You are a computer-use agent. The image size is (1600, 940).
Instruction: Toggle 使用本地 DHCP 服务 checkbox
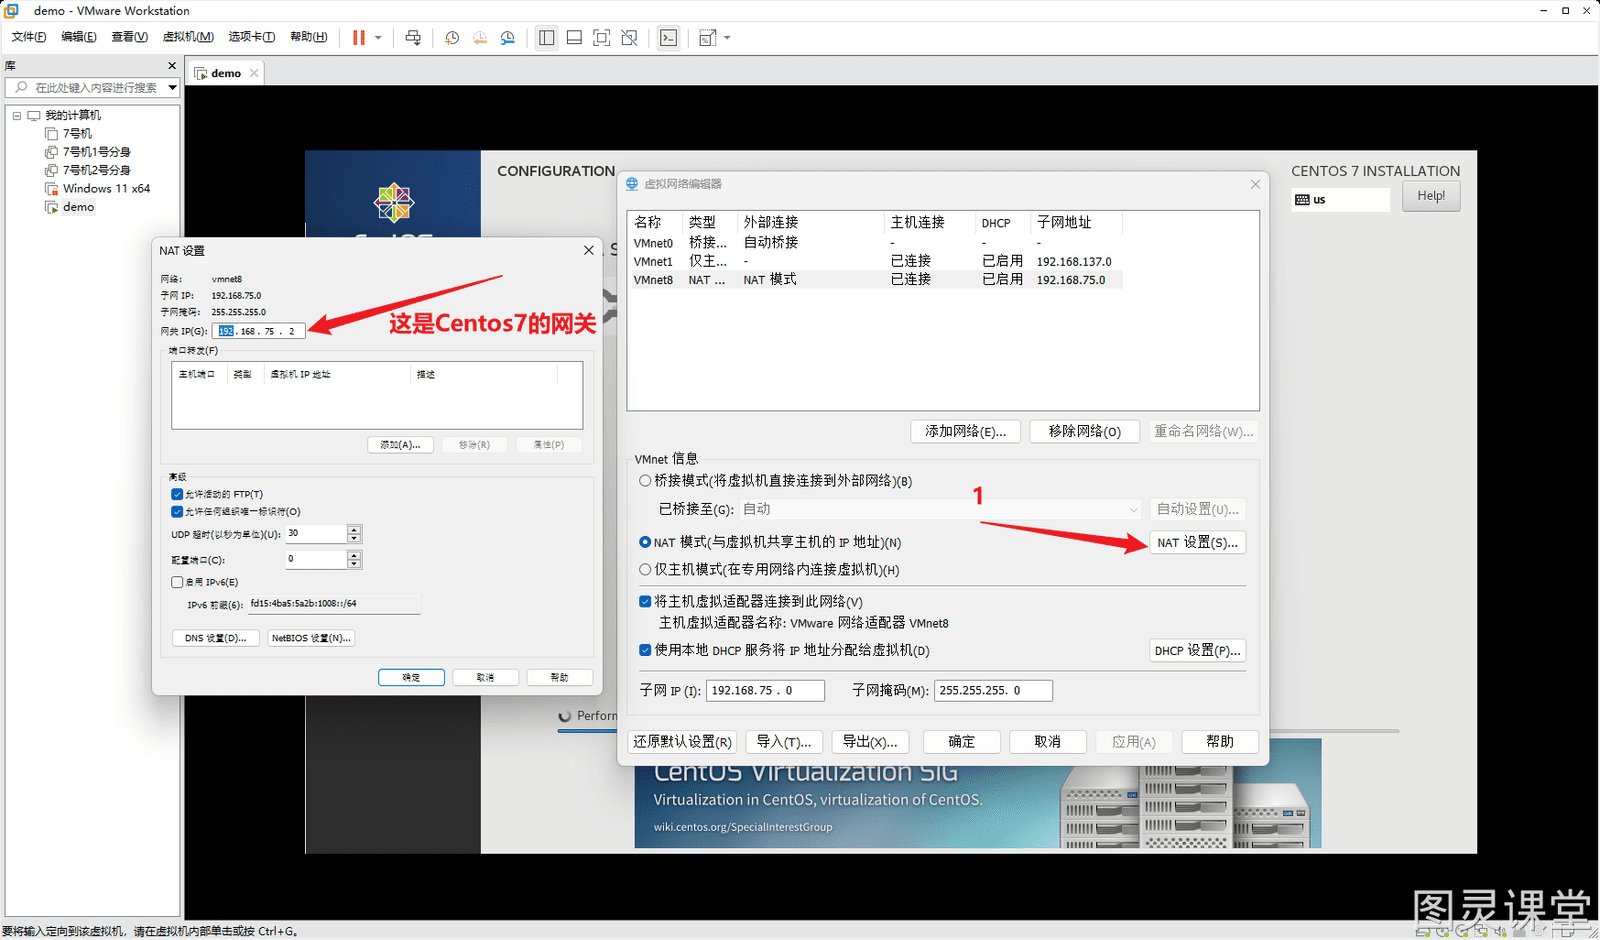tap(645, 649)
